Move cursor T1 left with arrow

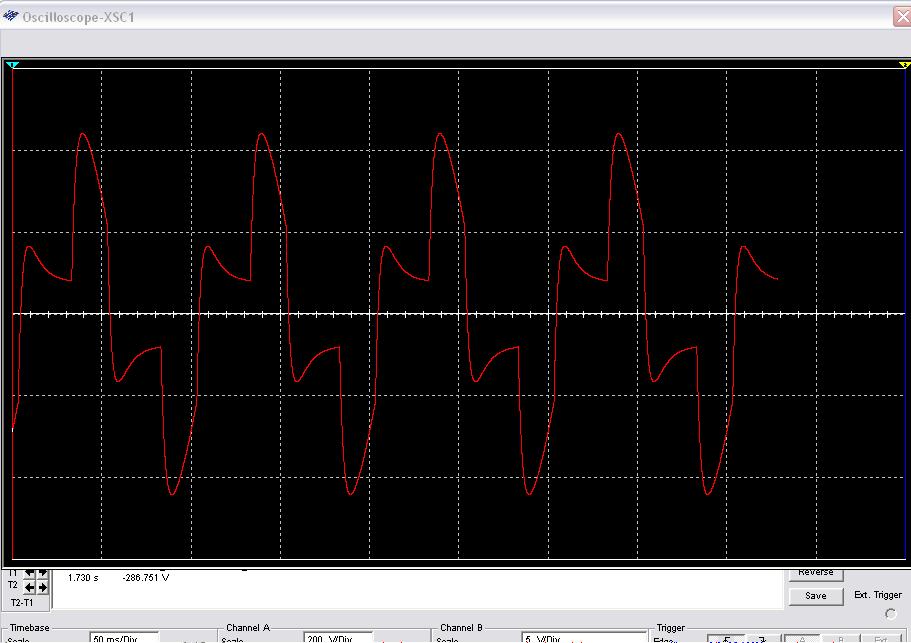(x=29, y=573)
